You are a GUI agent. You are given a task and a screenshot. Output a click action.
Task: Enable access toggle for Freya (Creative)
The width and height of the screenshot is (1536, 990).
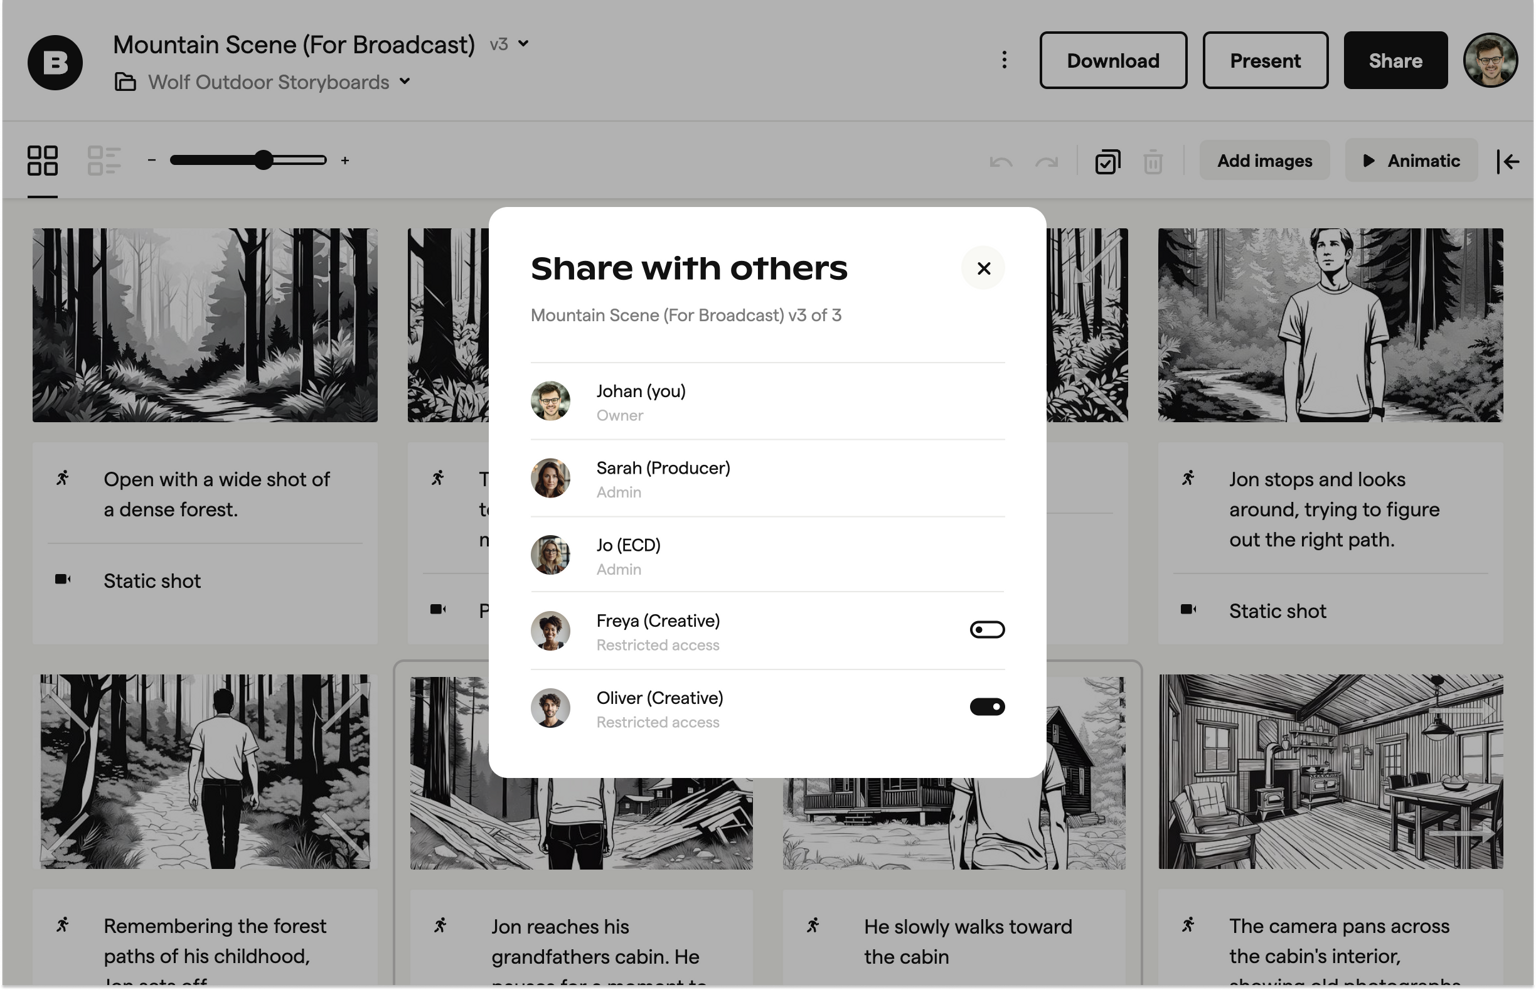pos(986,630)
